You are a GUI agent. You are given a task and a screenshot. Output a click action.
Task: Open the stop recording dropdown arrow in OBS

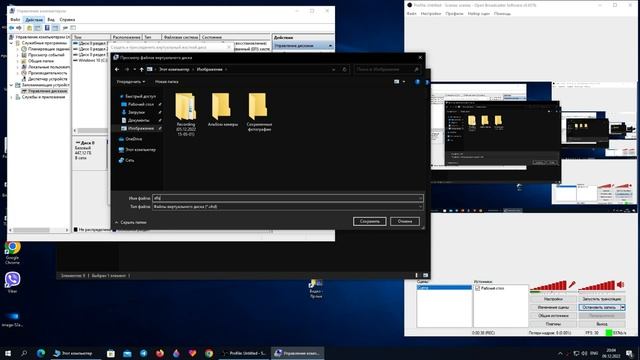click(623, 307)
